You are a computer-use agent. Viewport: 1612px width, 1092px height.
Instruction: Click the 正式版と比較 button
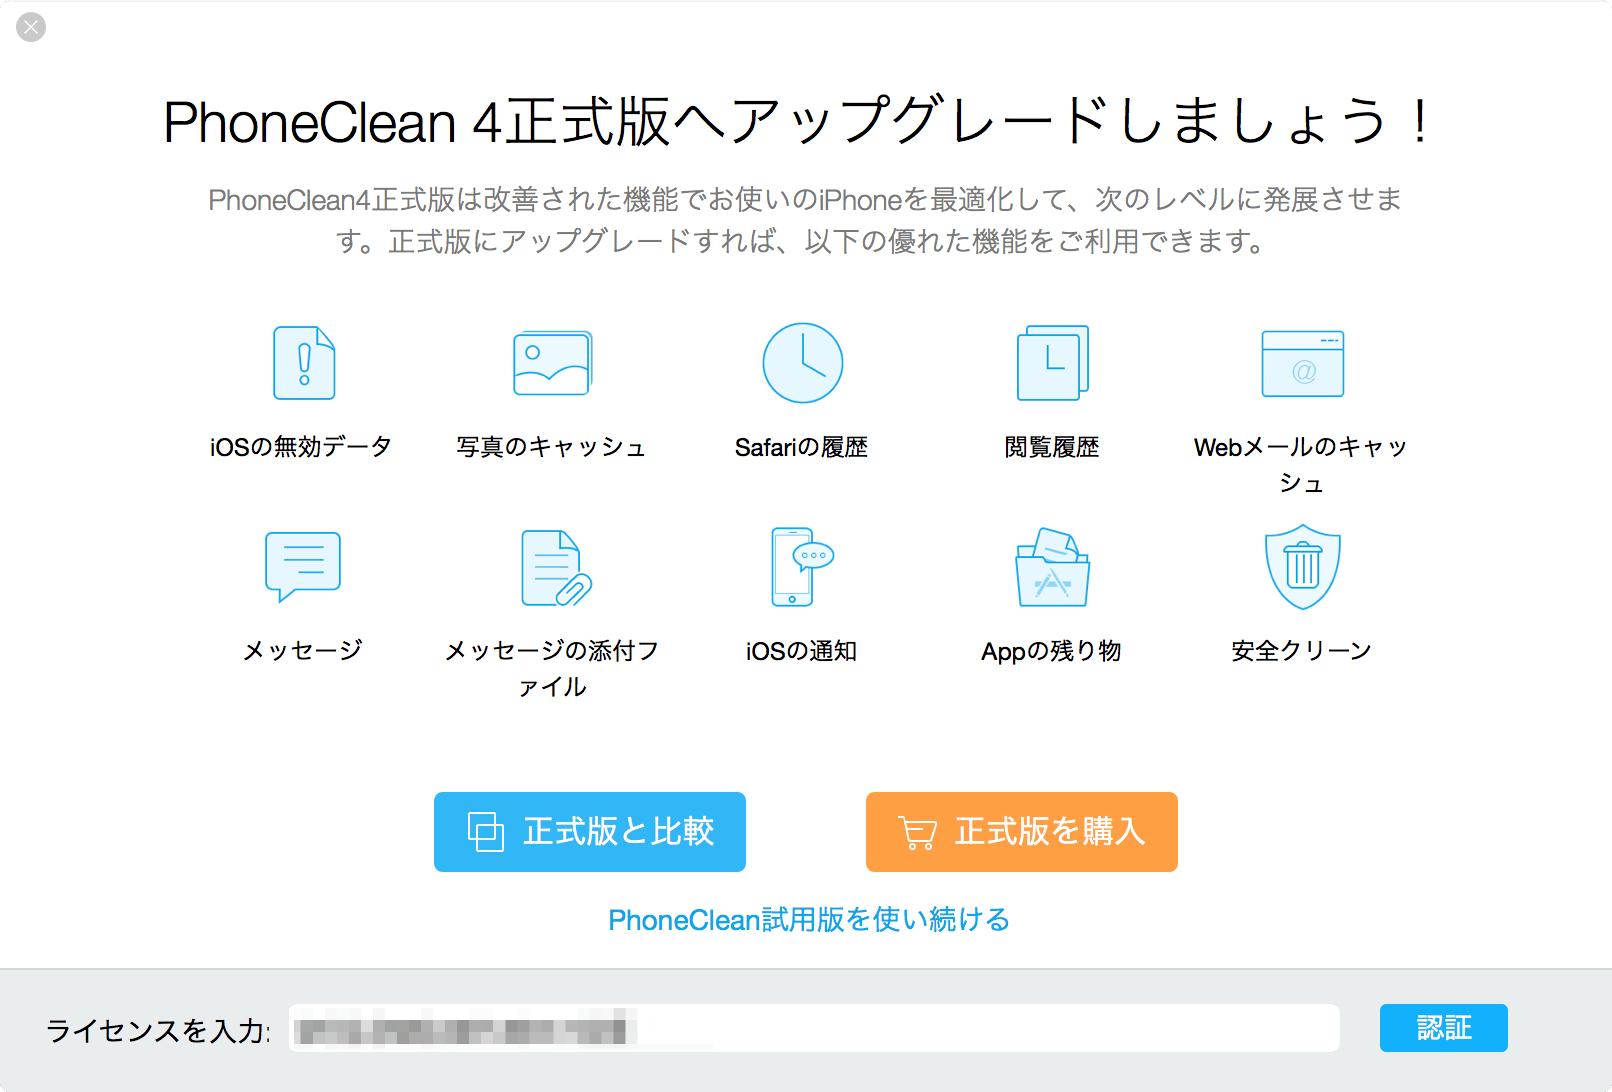click(x=590, y=832)
